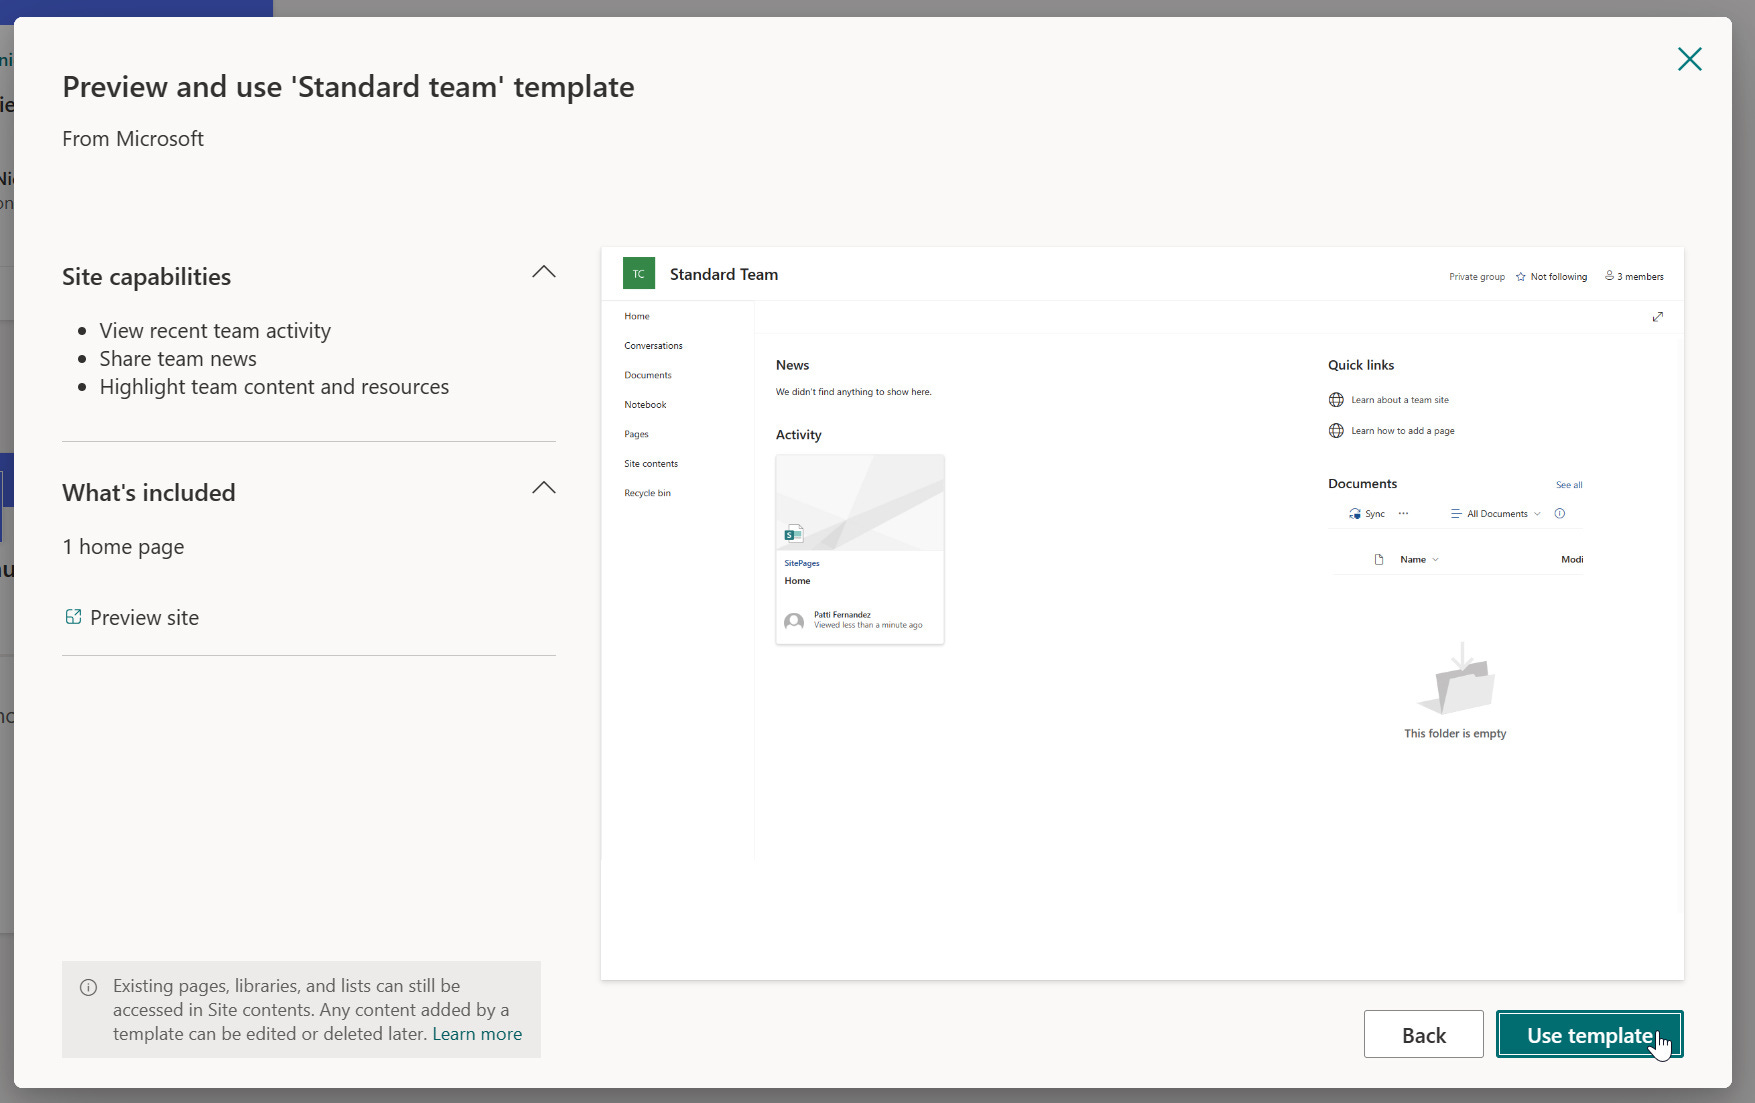Viewport: 1755px width, 1103px height.
Task: Open the Name column dropdown
Action: click(x=1419, y=560)
